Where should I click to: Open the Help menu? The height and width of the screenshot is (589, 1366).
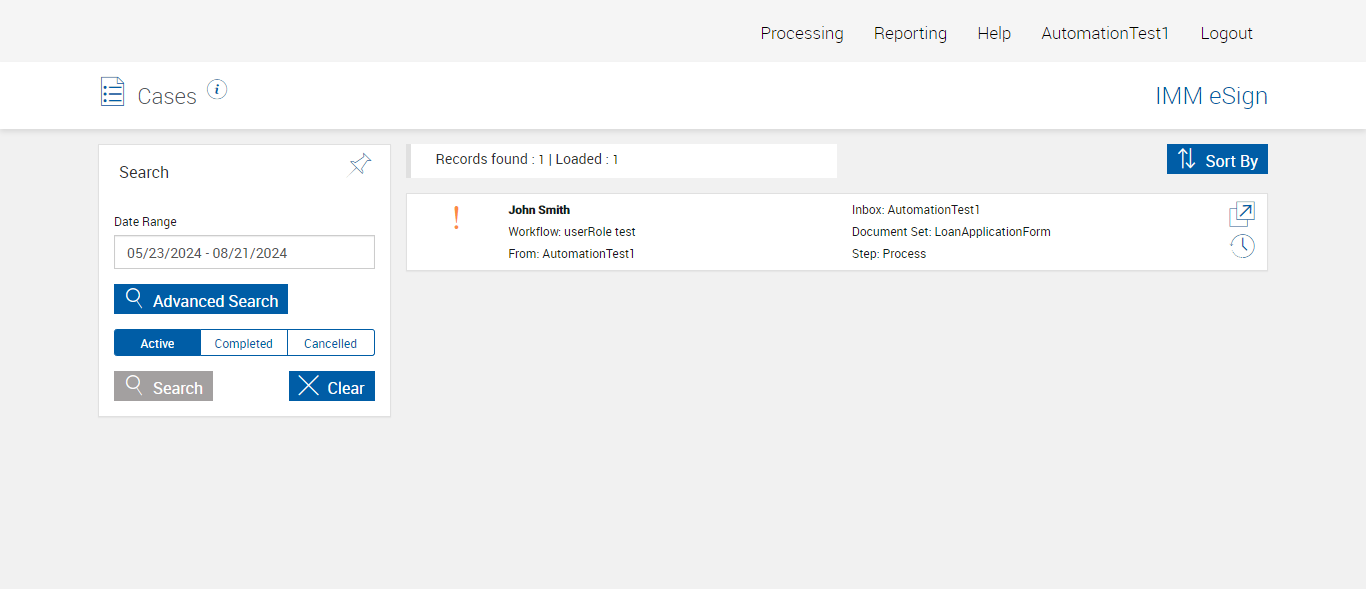(x=994, y=33)
